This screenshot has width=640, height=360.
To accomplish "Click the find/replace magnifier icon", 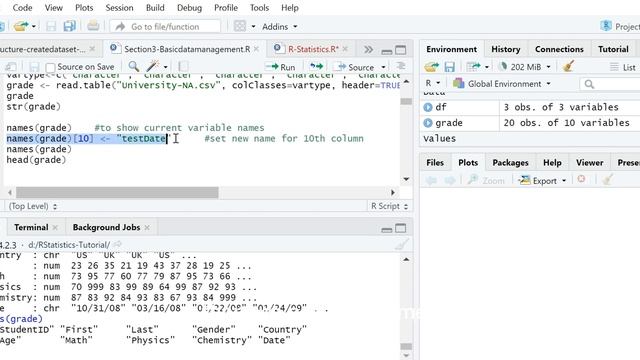I will point(133,67).
